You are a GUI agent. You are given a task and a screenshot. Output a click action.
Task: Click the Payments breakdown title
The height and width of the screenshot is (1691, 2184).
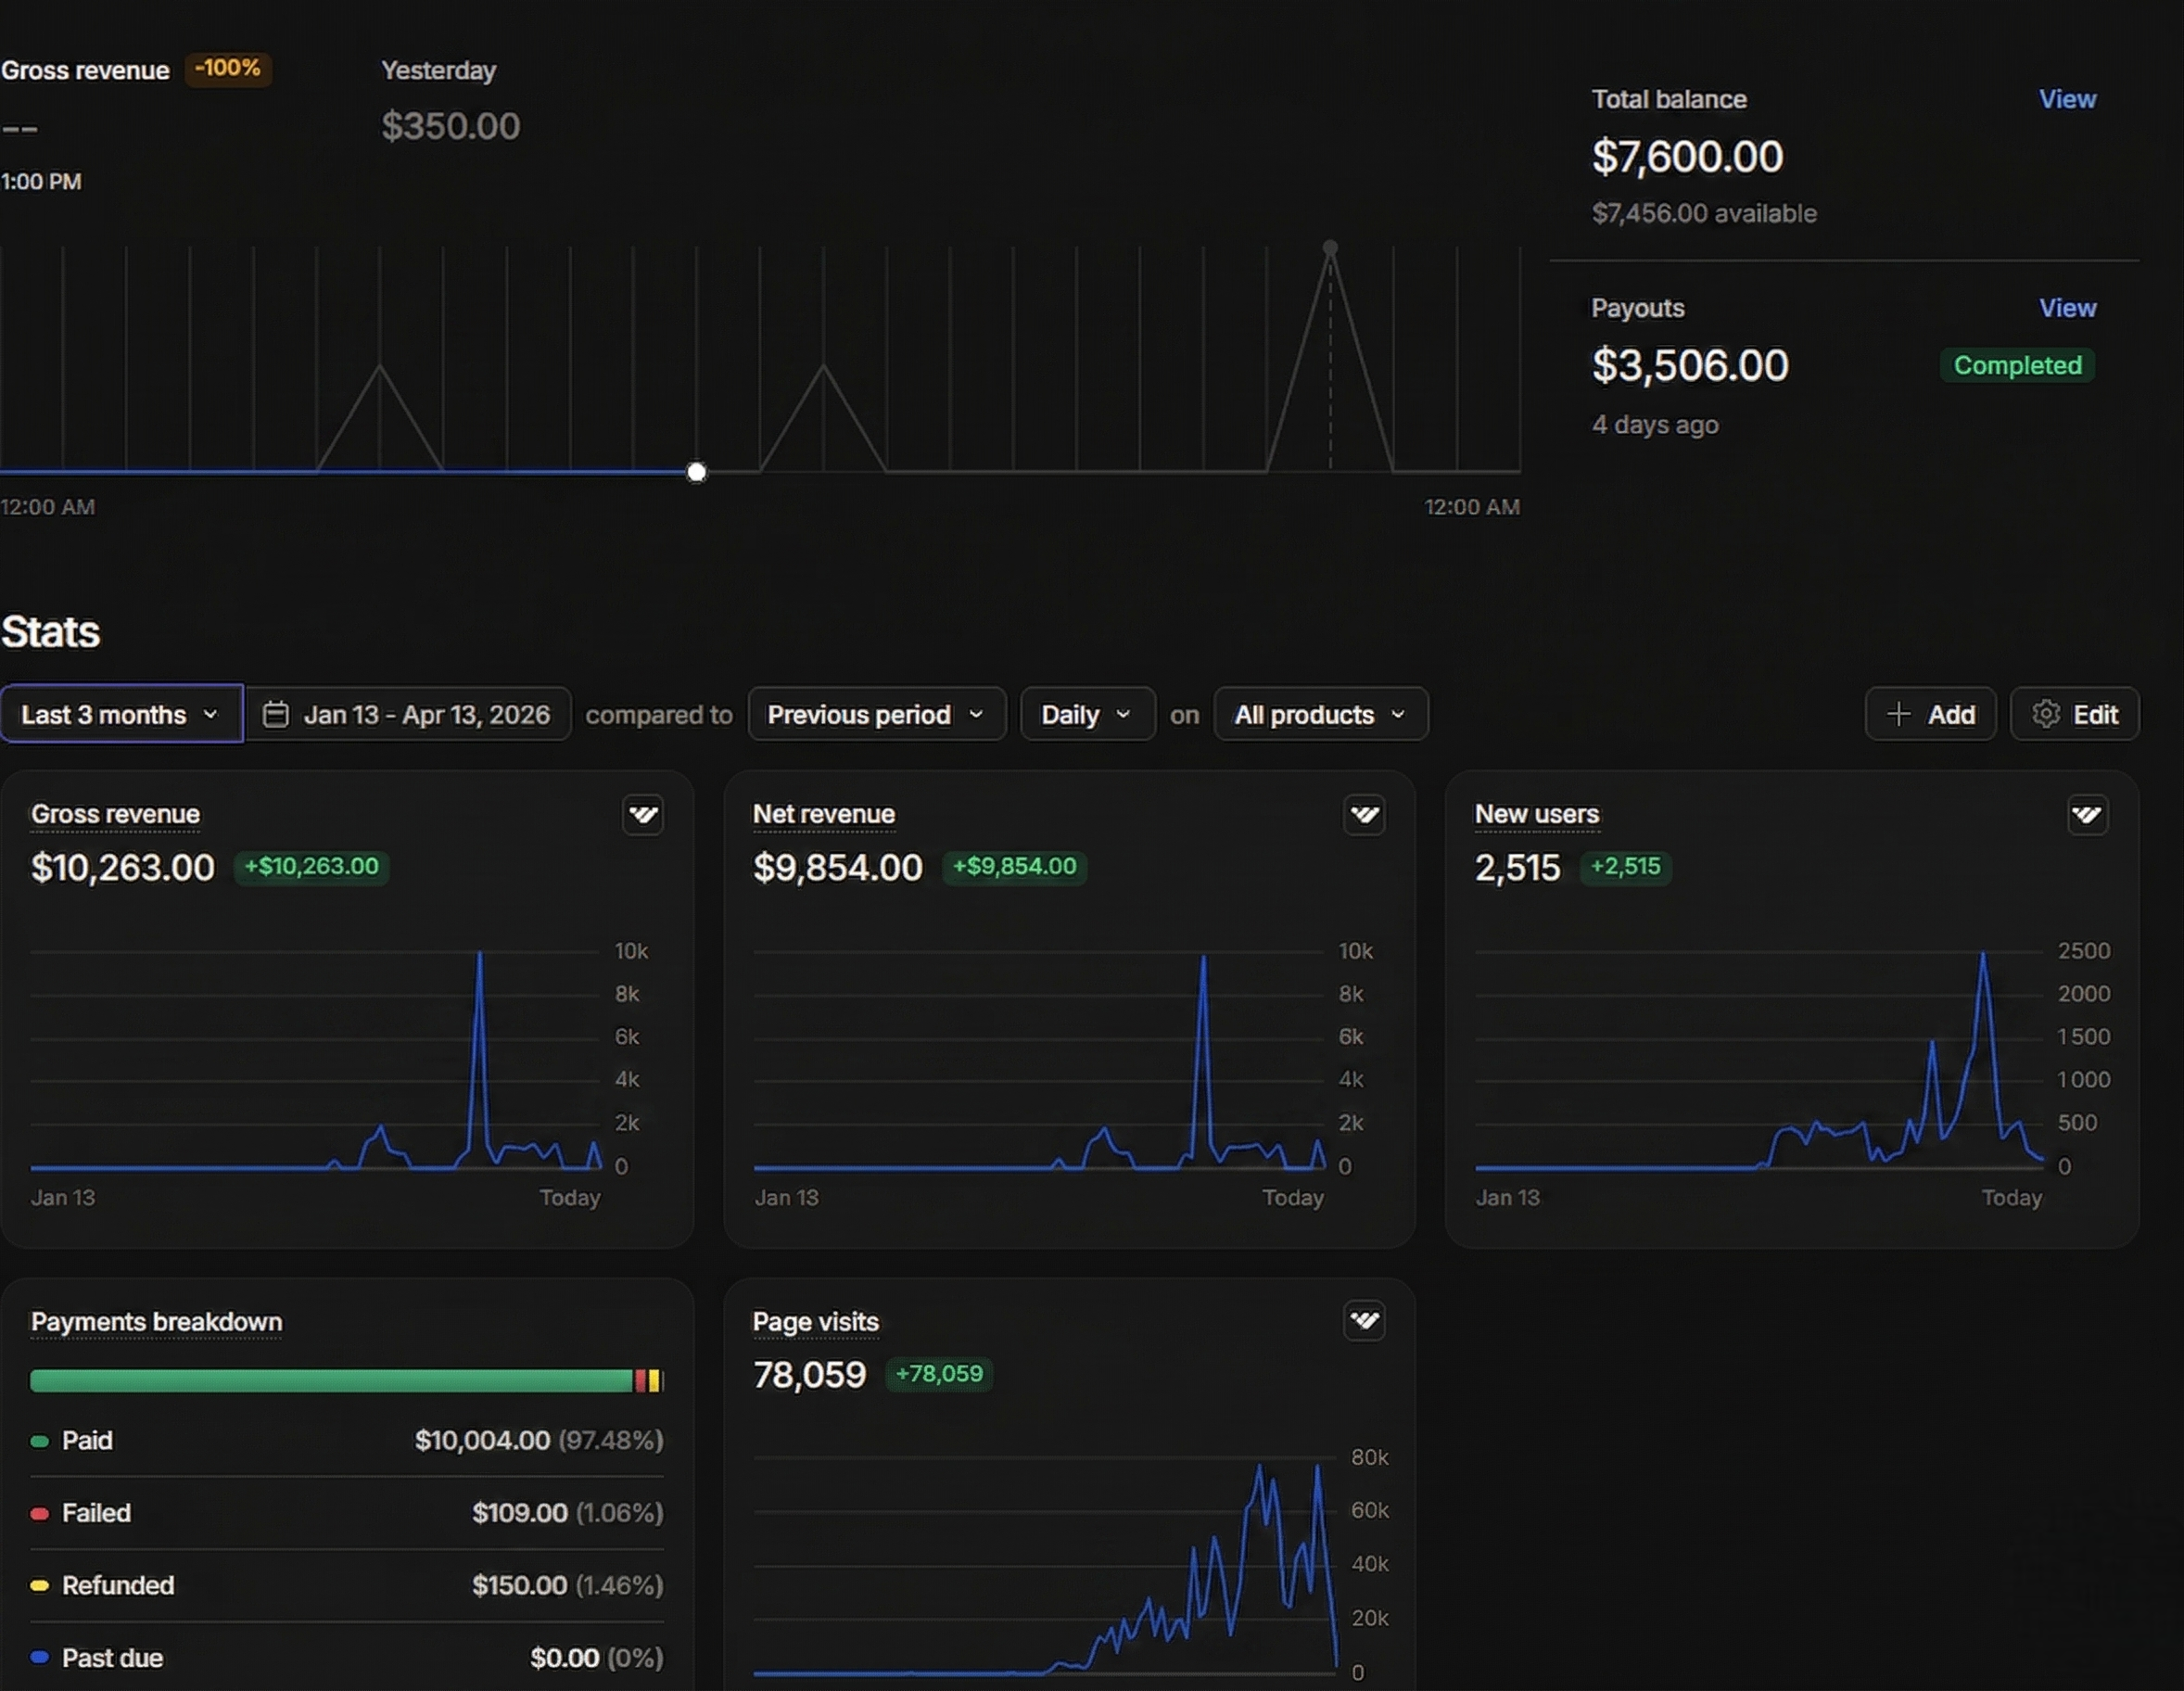156,1321
